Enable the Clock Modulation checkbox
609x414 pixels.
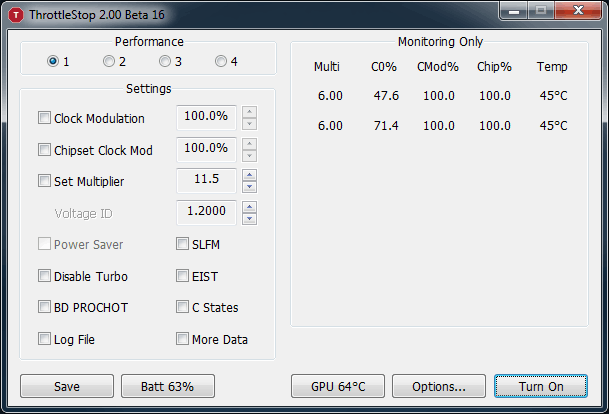44,118
